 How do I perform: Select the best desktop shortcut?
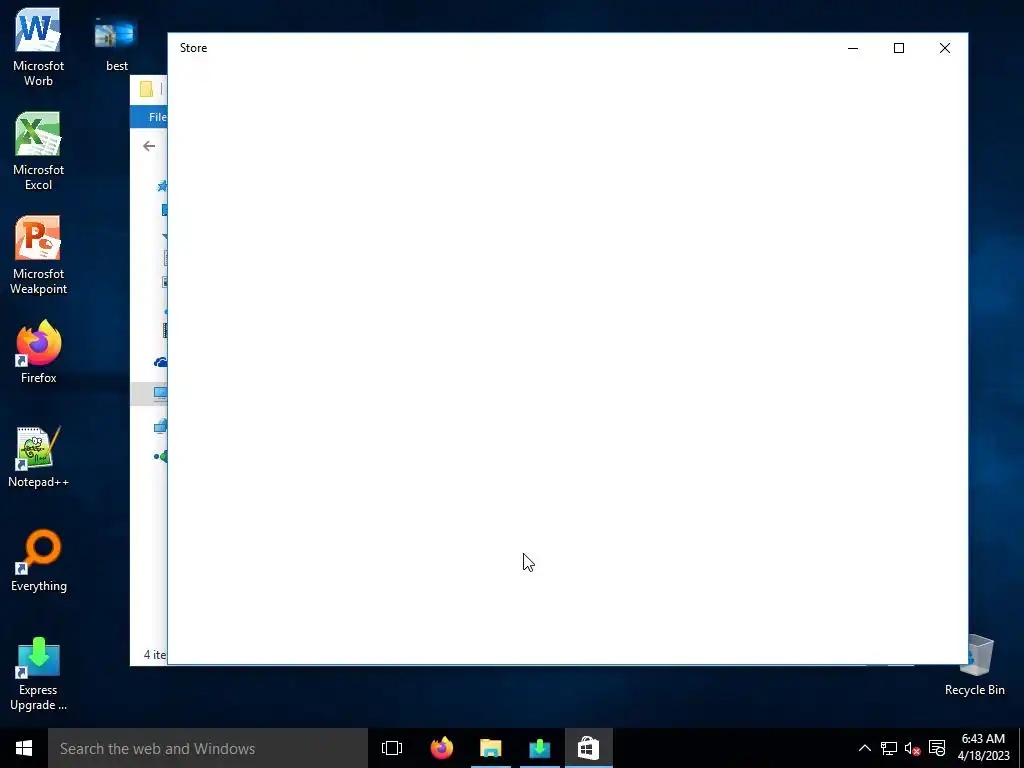coord(116,43)
